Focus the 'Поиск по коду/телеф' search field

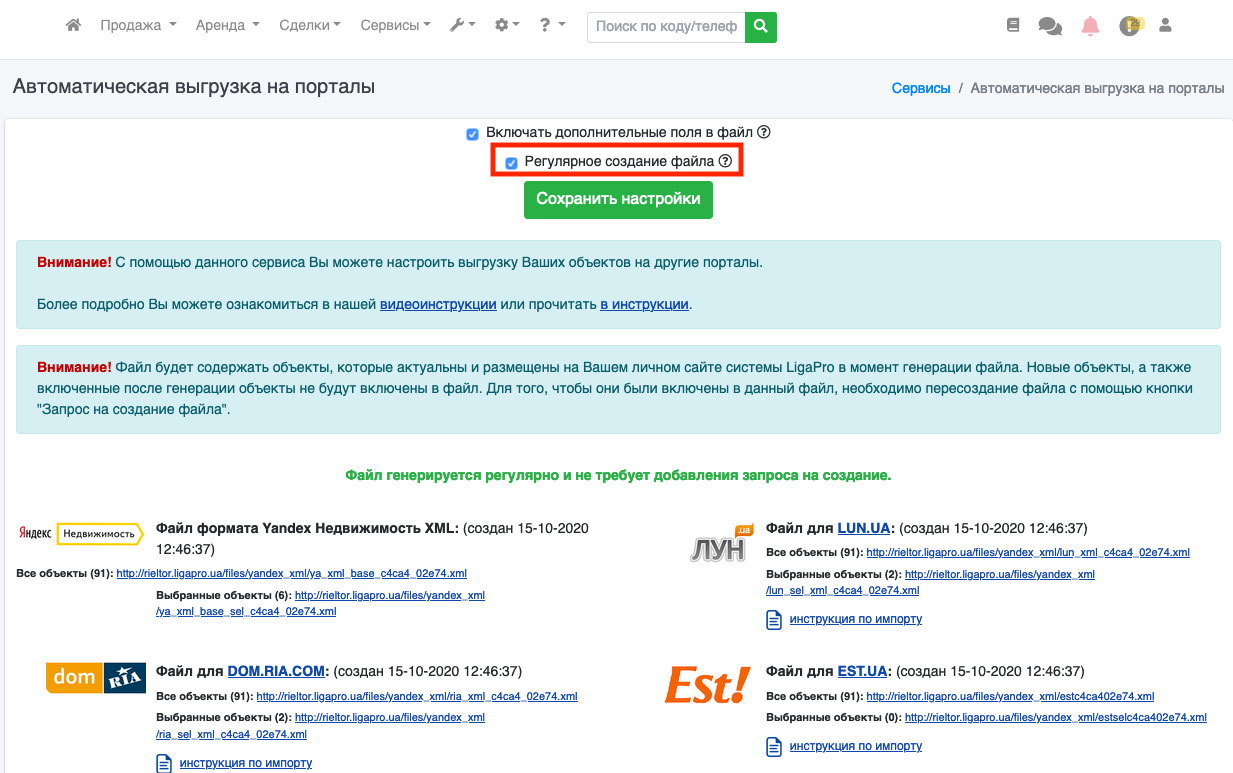(x=667, y=26)
